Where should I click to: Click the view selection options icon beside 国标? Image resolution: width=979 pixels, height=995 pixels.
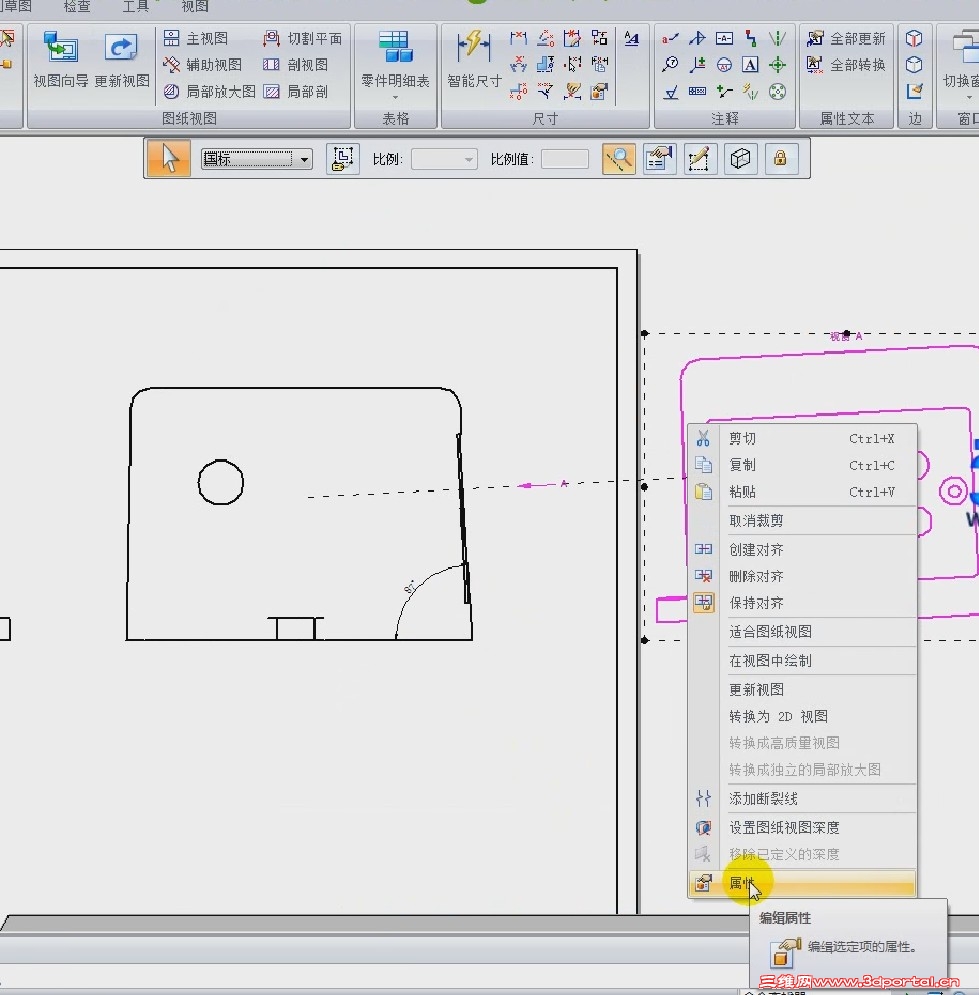tap(343, 159)
